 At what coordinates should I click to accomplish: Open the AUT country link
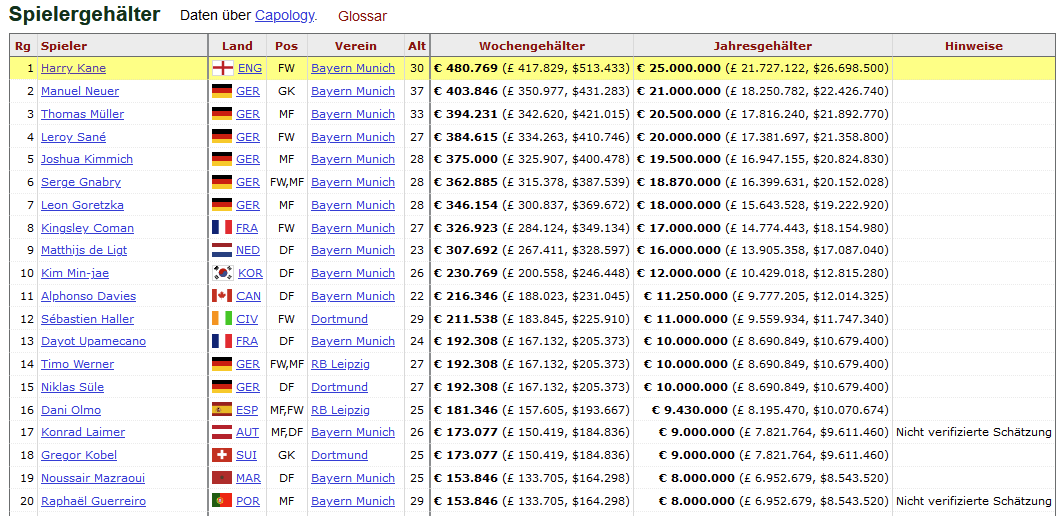pyautogui.click(x=248, y=432)
